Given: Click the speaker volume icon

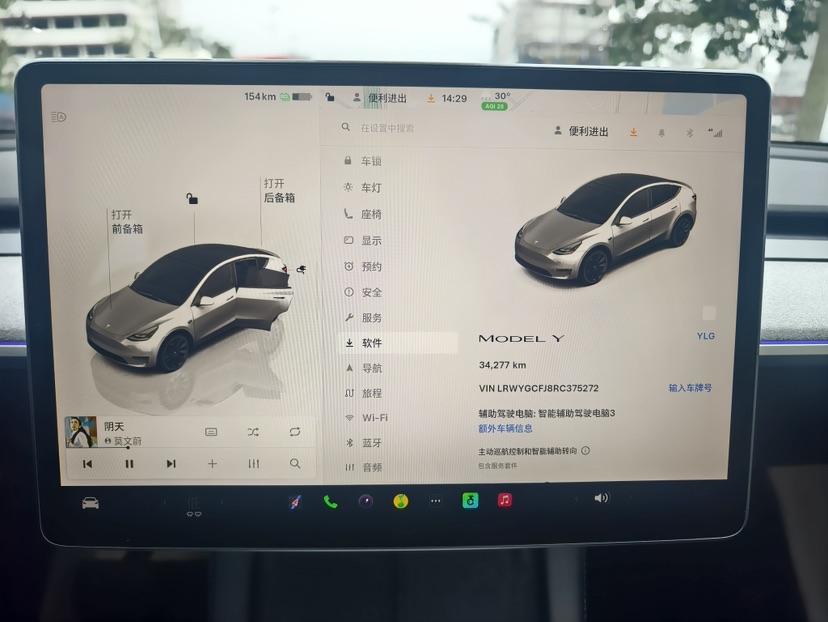Looking at the screenshot, I should (601, 498).
